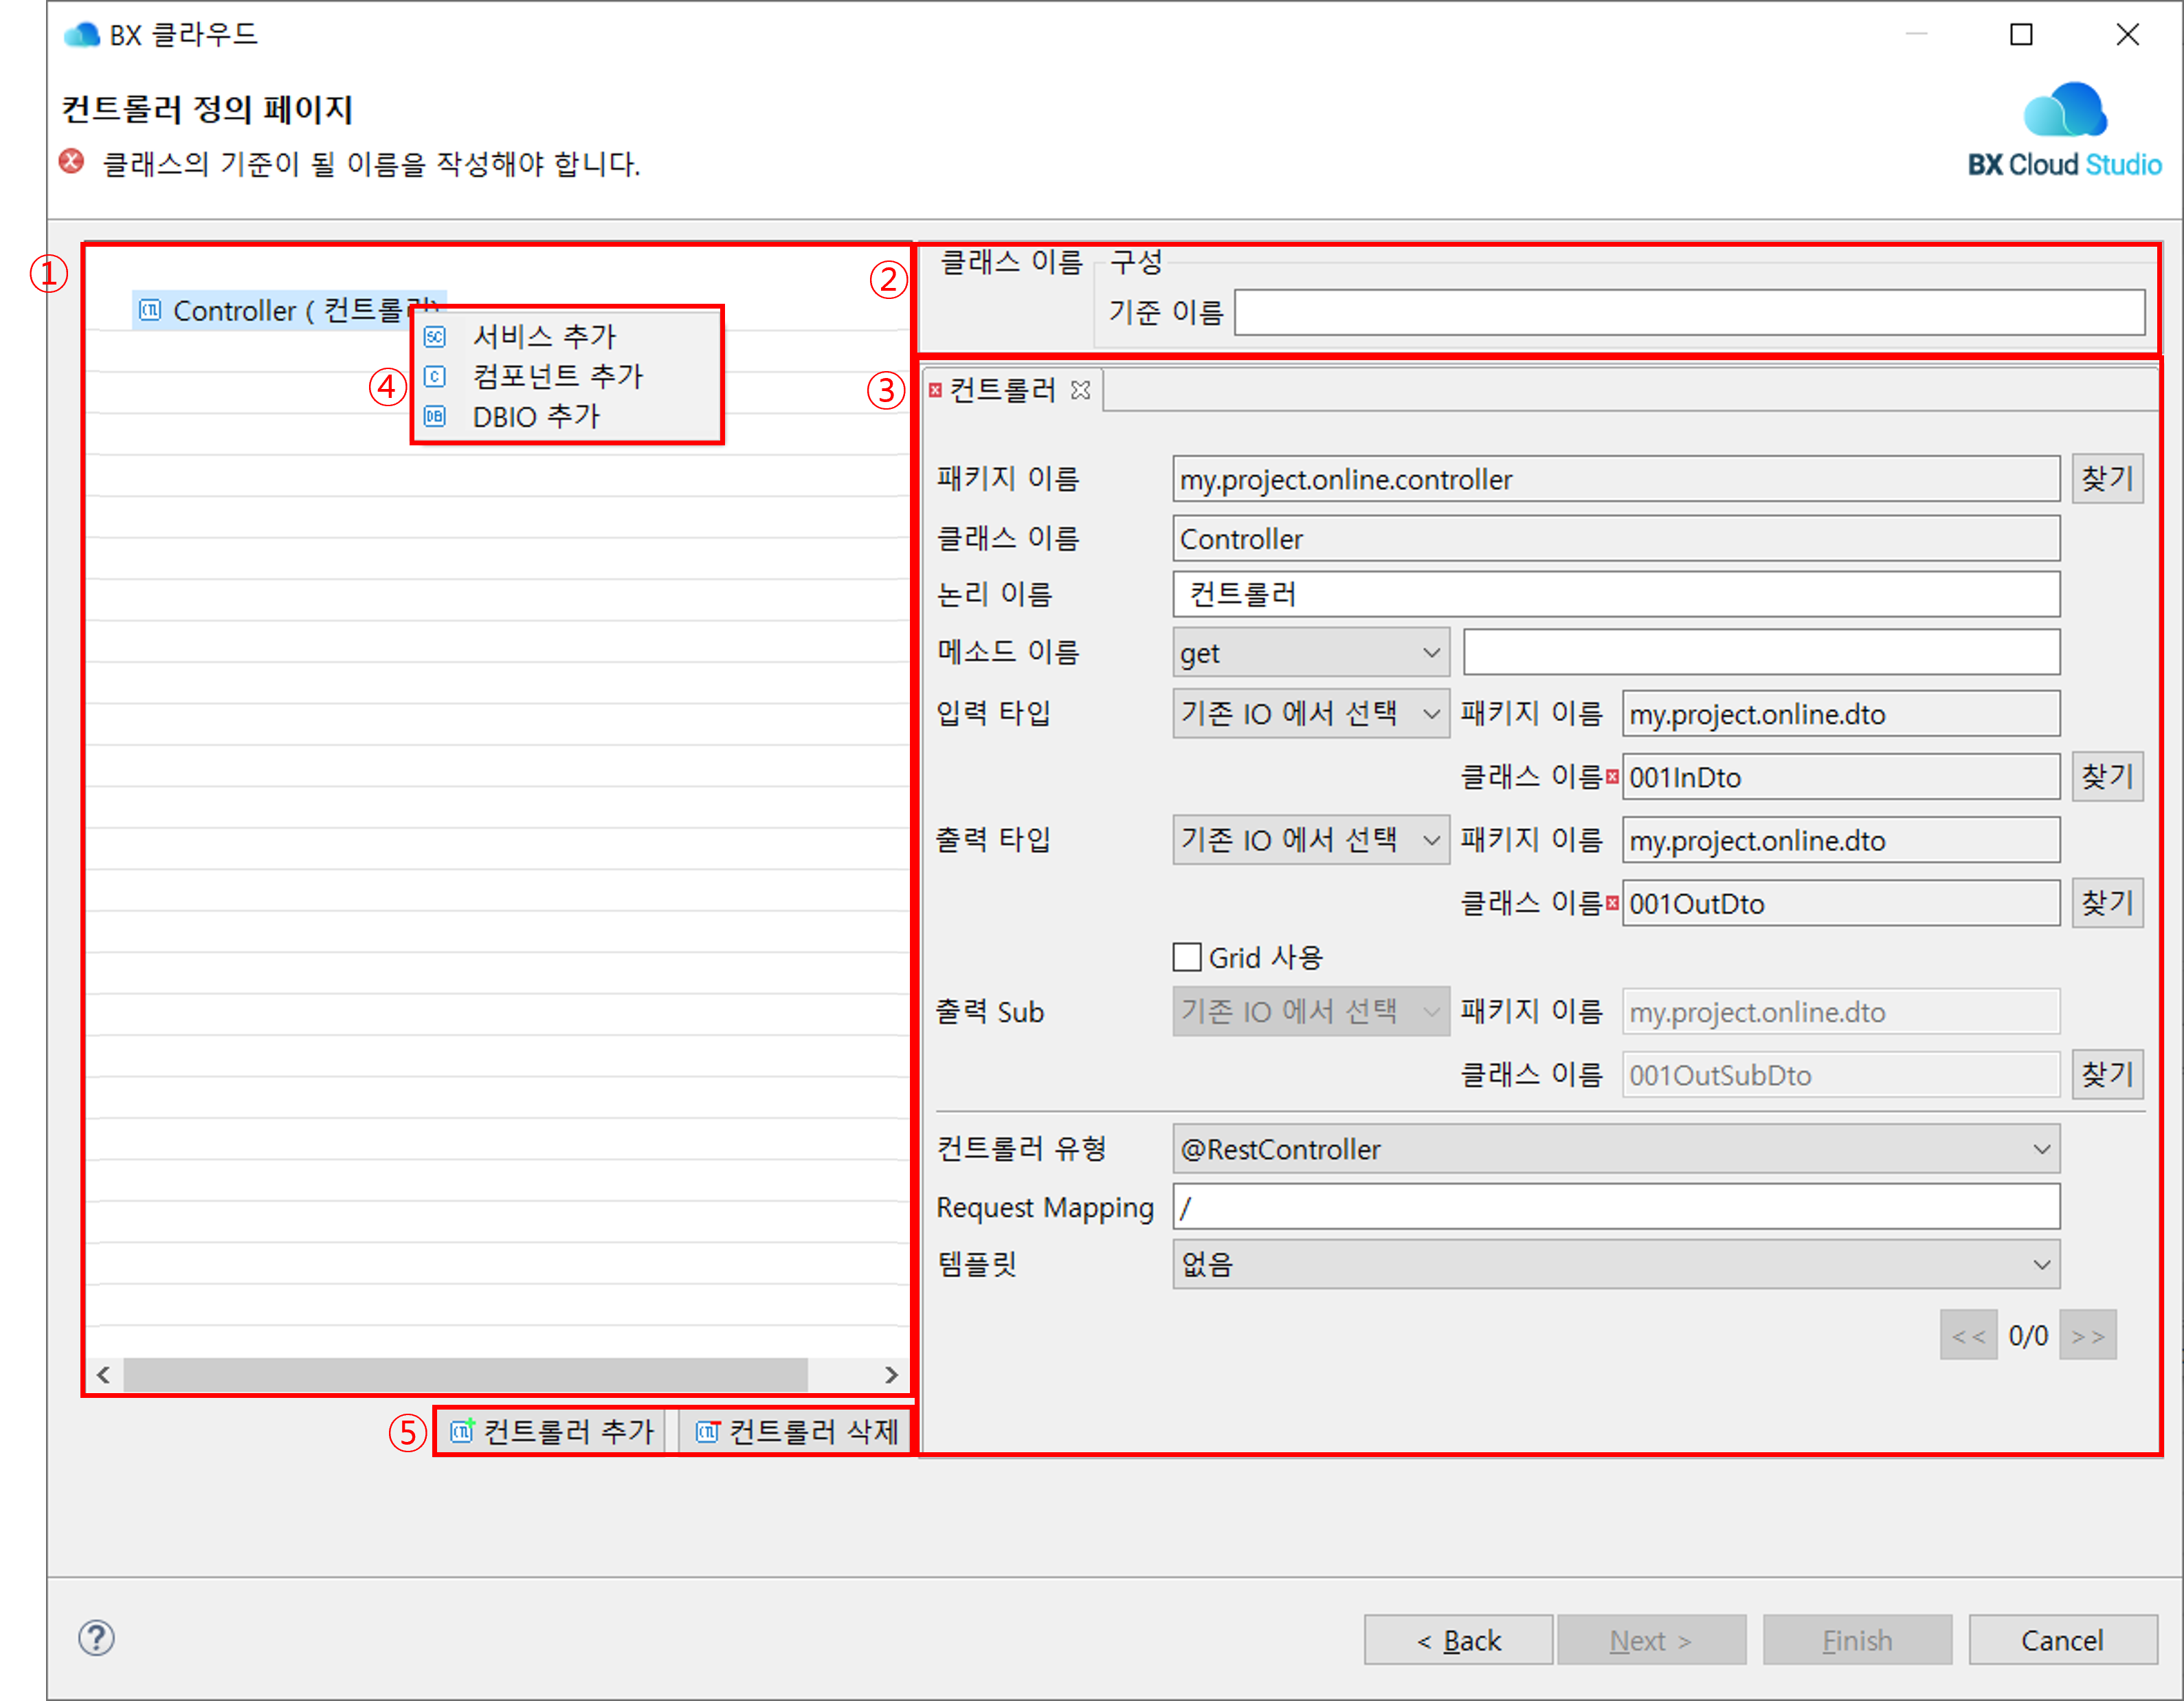Click the DBIO 추가 menu icon

[x=435, y=416]
